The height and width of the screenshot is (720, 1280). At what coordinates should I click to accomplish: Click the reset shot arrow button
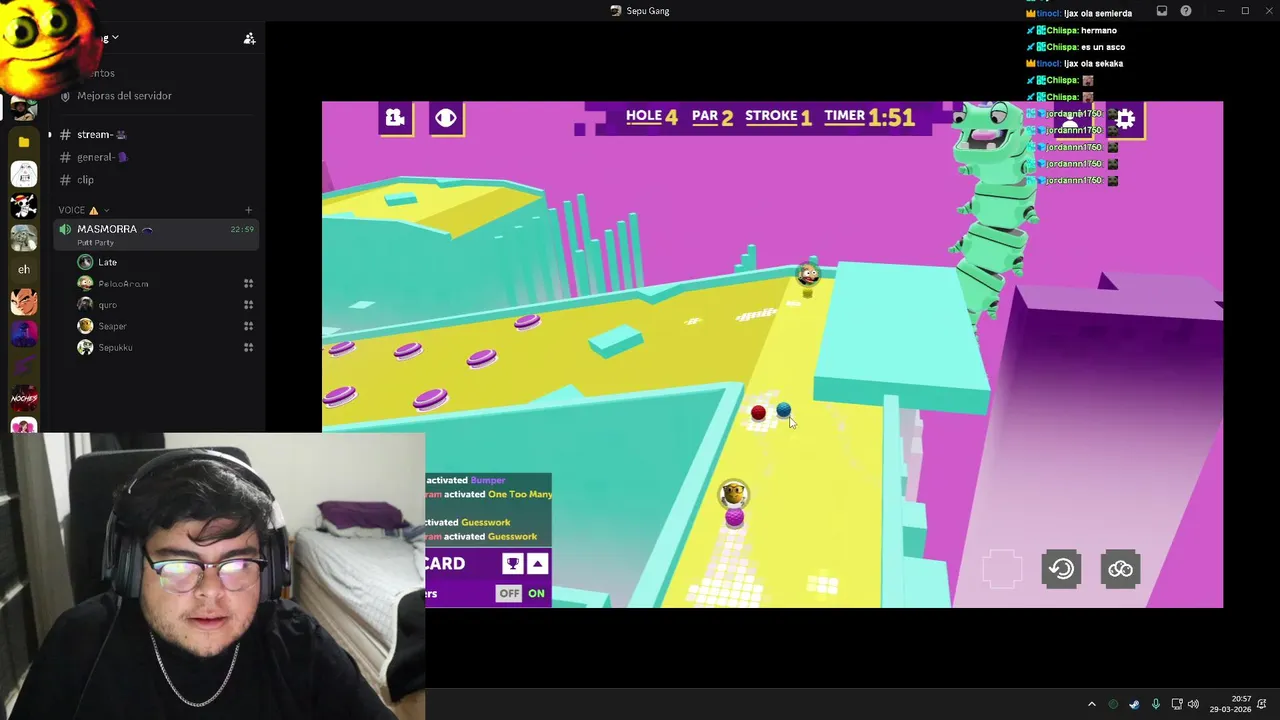1062,569
